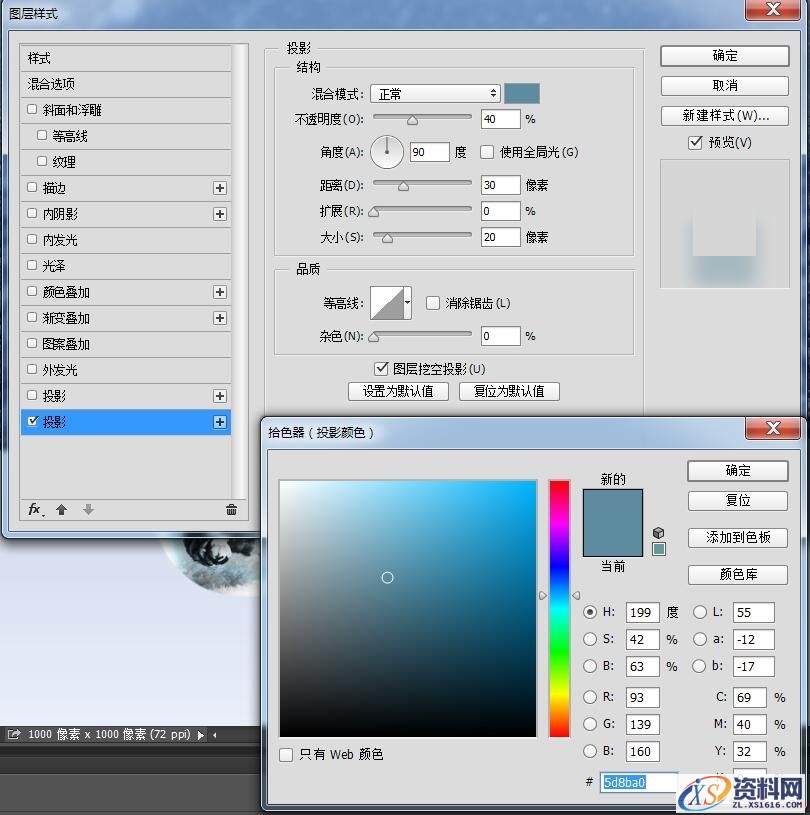Toggle the 使用全局光 checkbox
This screenshot has width=810, height=815.
point(488,151)
